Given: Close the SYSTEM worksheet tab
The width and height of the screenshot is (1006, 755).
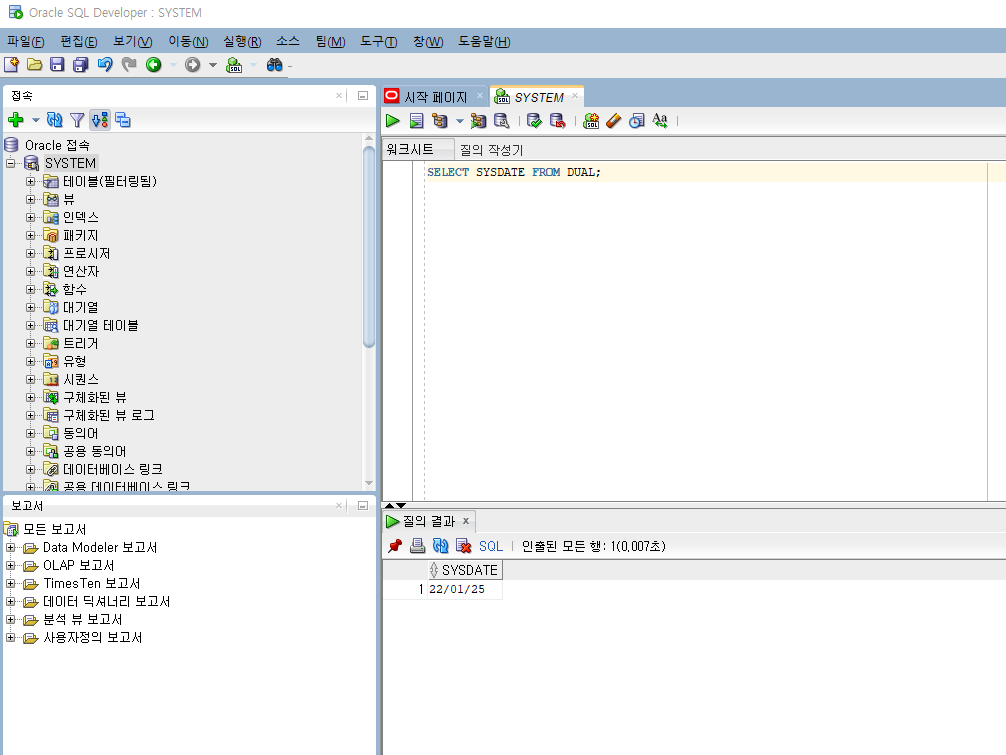Looking at the screenshot, I should (575, 96).
